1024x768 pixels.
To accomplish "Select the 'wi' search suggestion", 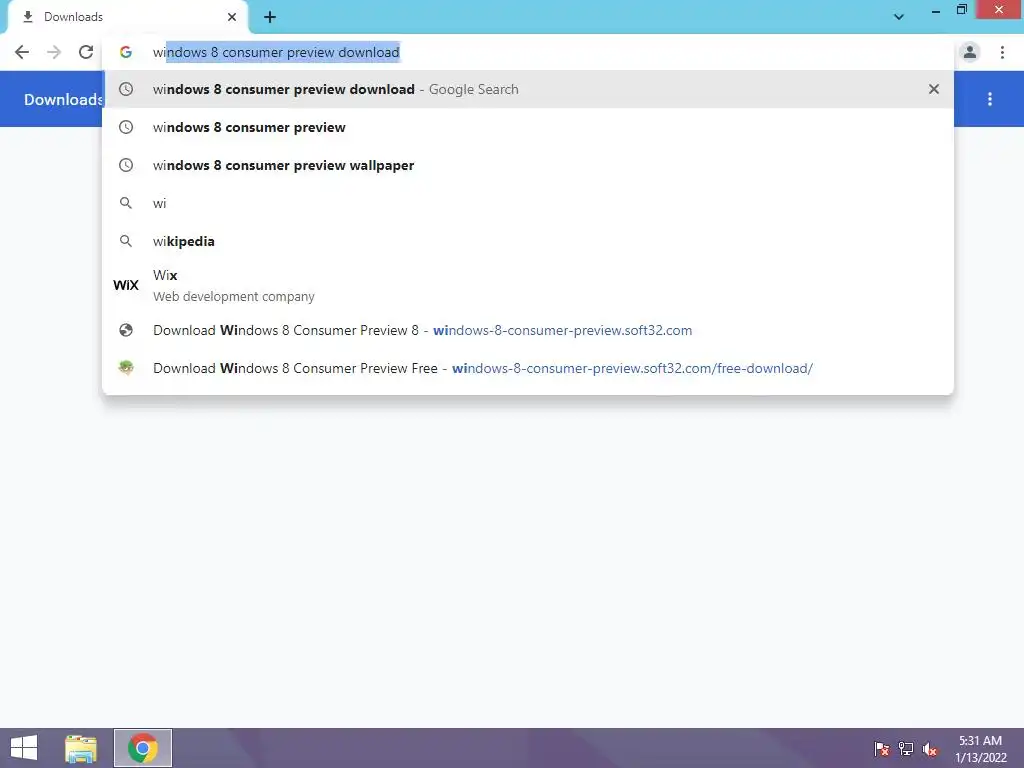I will [528, 203].
